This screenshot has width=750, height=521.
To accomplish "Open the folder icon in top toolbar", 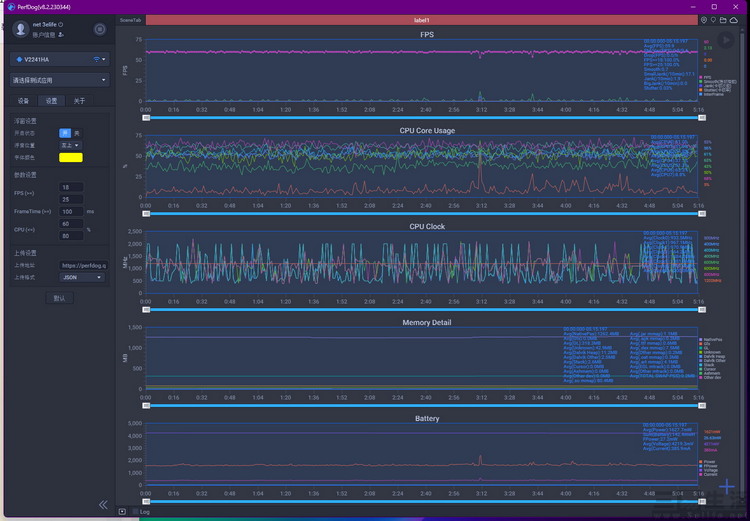I will [x=723, y=20].
